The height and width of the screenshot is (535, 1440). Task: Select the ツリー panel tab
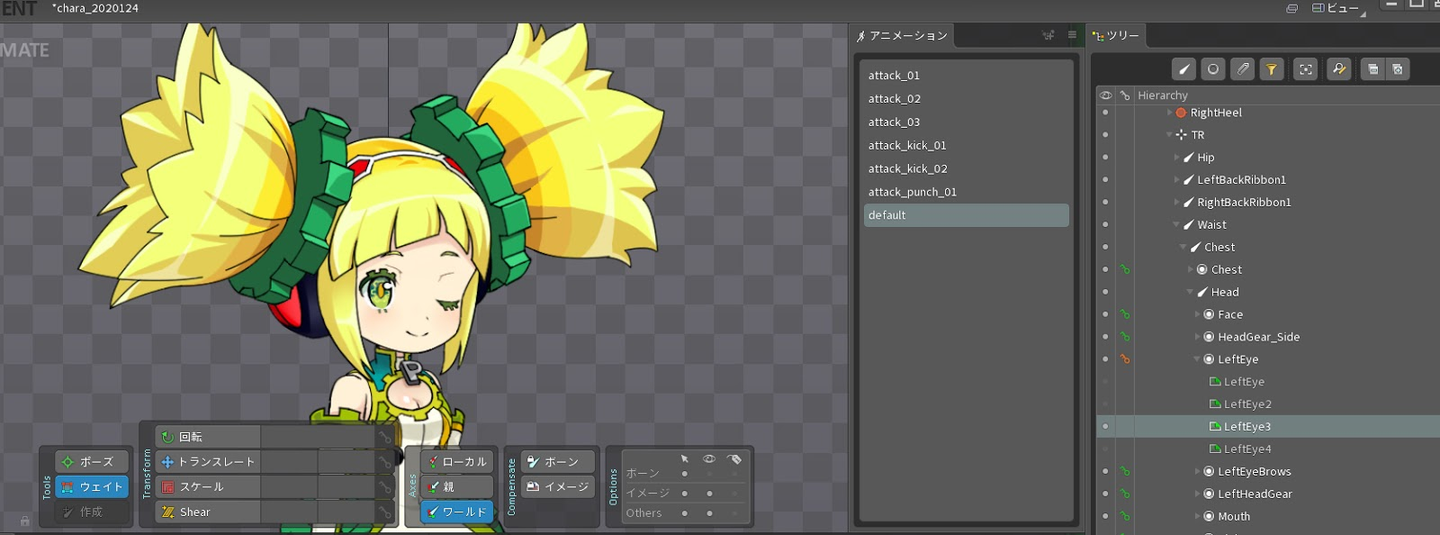[1116, 36]
